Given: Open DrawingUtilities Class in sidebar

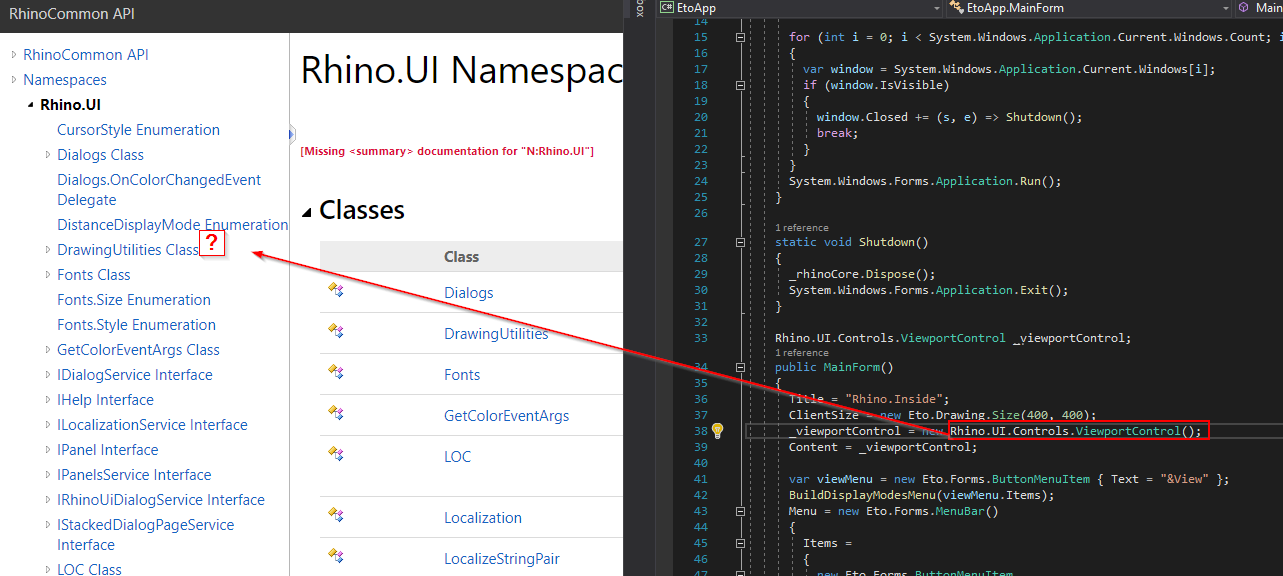Looking at the screenshot, I should click(x=128, y=250).
